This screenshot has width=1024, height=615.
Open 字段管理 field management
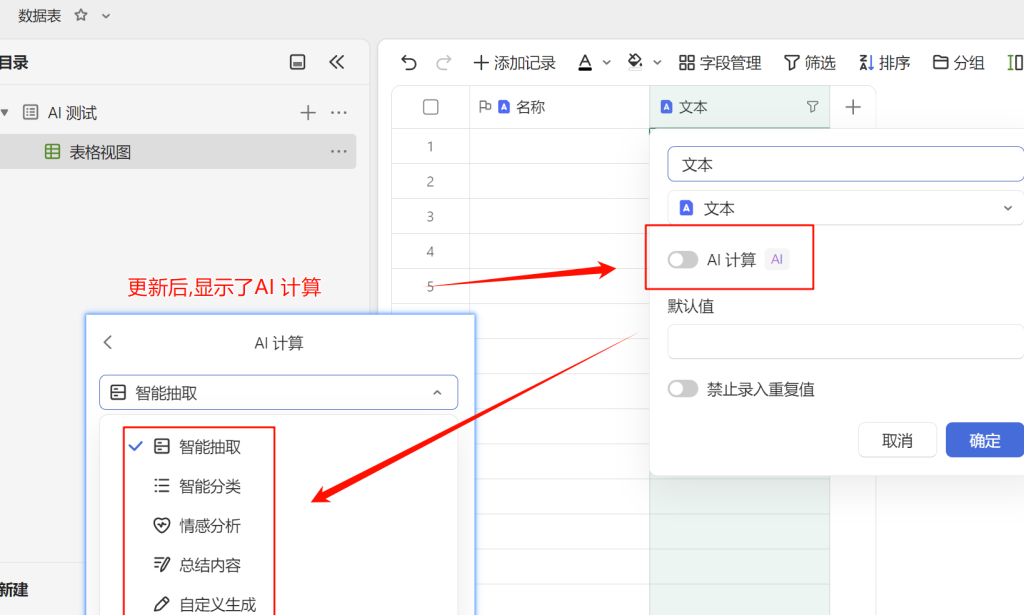(x=720, y=63)
